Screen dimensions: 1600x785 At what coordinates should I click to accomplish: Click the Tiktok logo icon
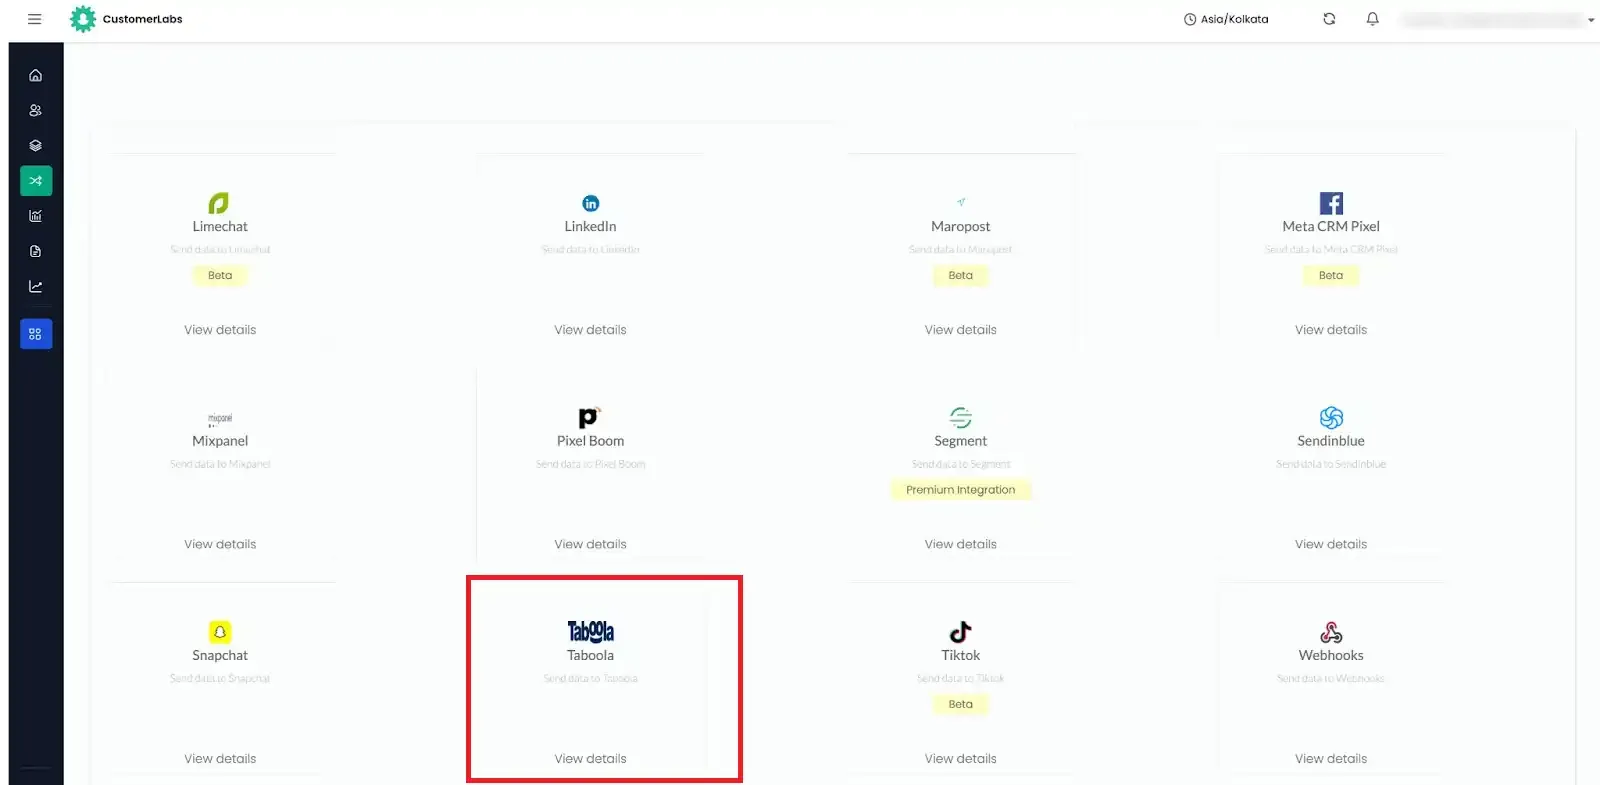(960, 632)
